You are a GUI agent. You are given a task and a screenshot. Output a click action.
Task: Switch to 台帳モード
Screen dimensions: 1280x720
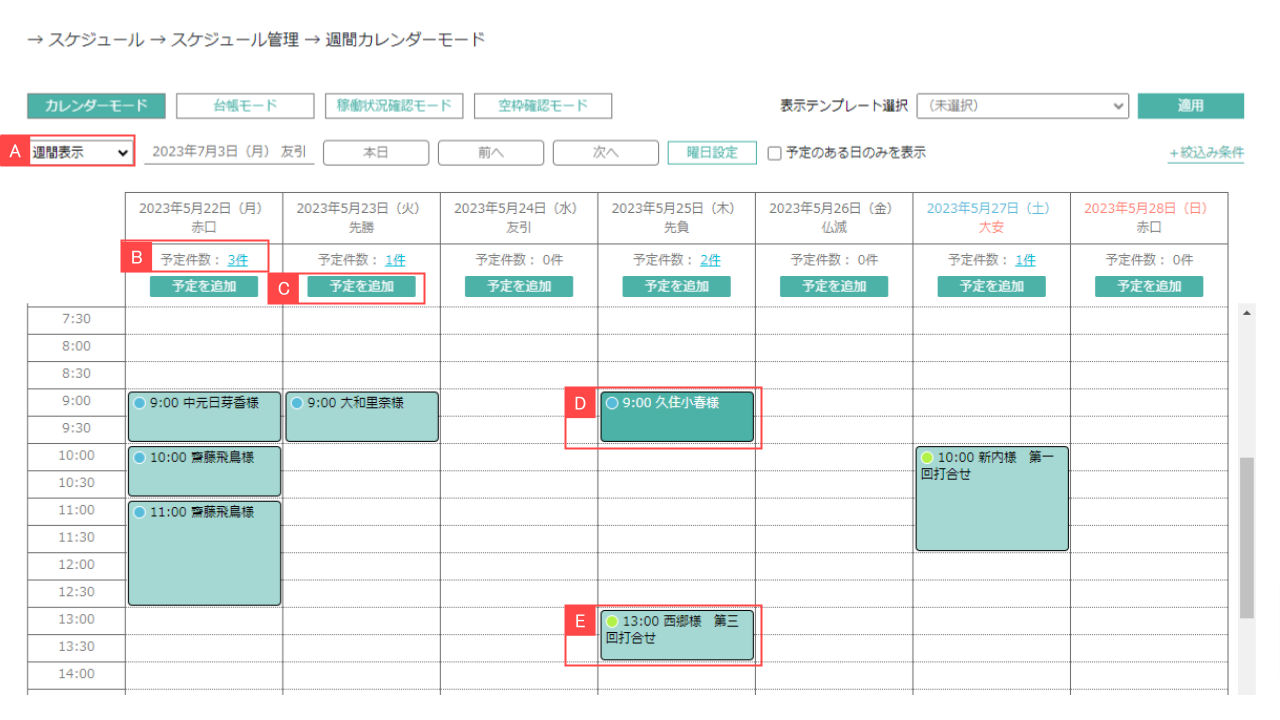[x=245, y=105]
